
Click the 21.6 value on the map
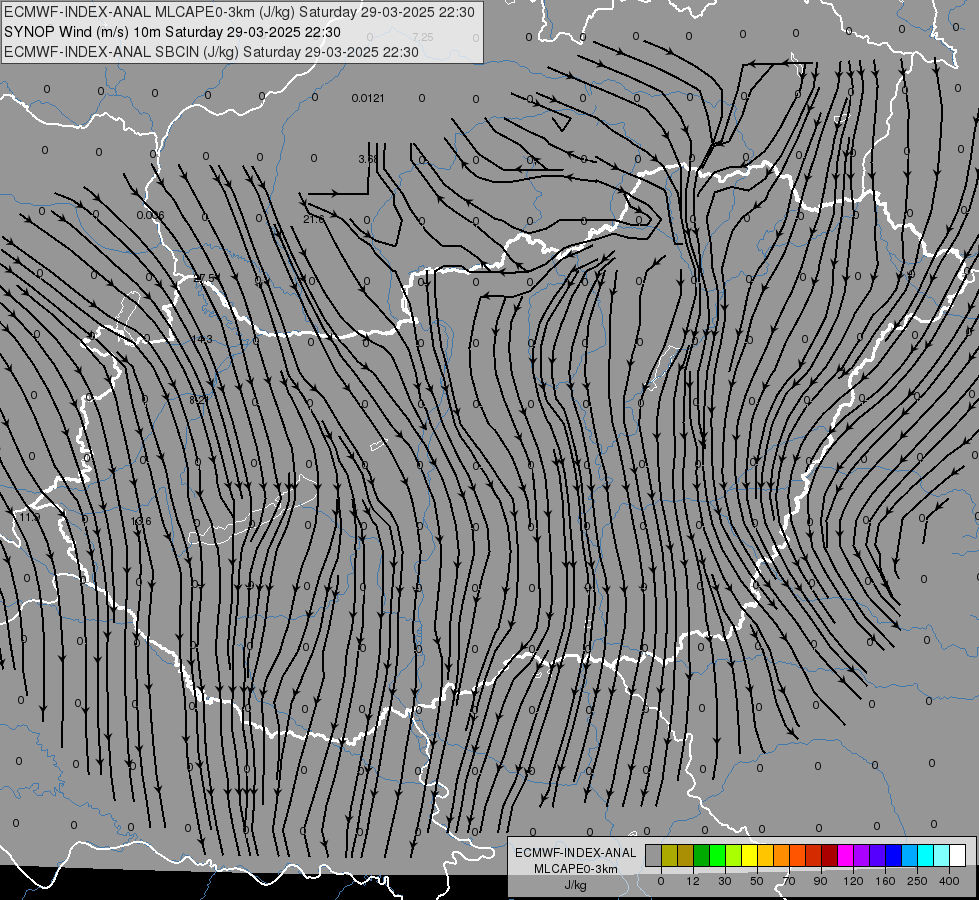313,219
